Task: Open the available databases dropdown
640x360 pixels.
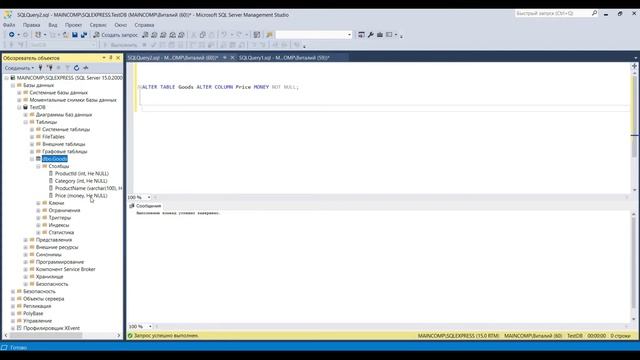Action: [62, 45]
